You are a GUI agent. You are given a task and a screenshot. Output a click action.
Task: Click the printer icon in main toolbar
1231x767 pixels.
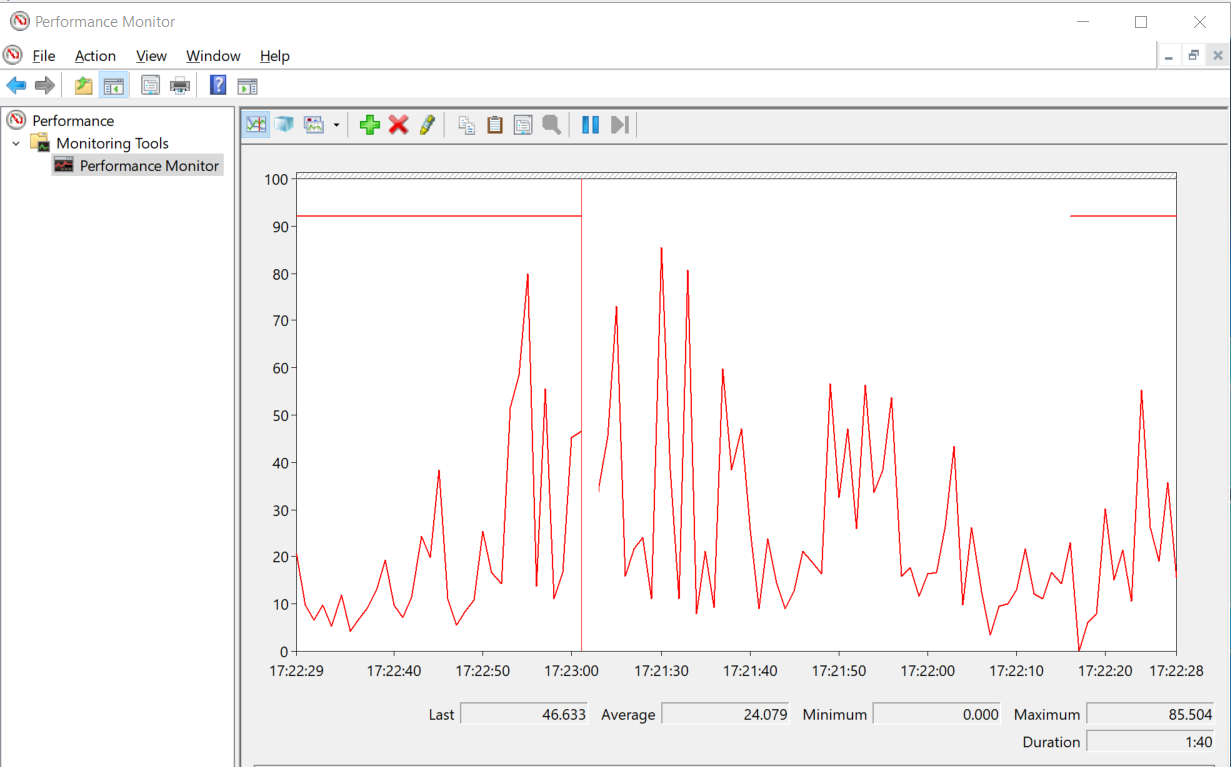click(180, 86)
